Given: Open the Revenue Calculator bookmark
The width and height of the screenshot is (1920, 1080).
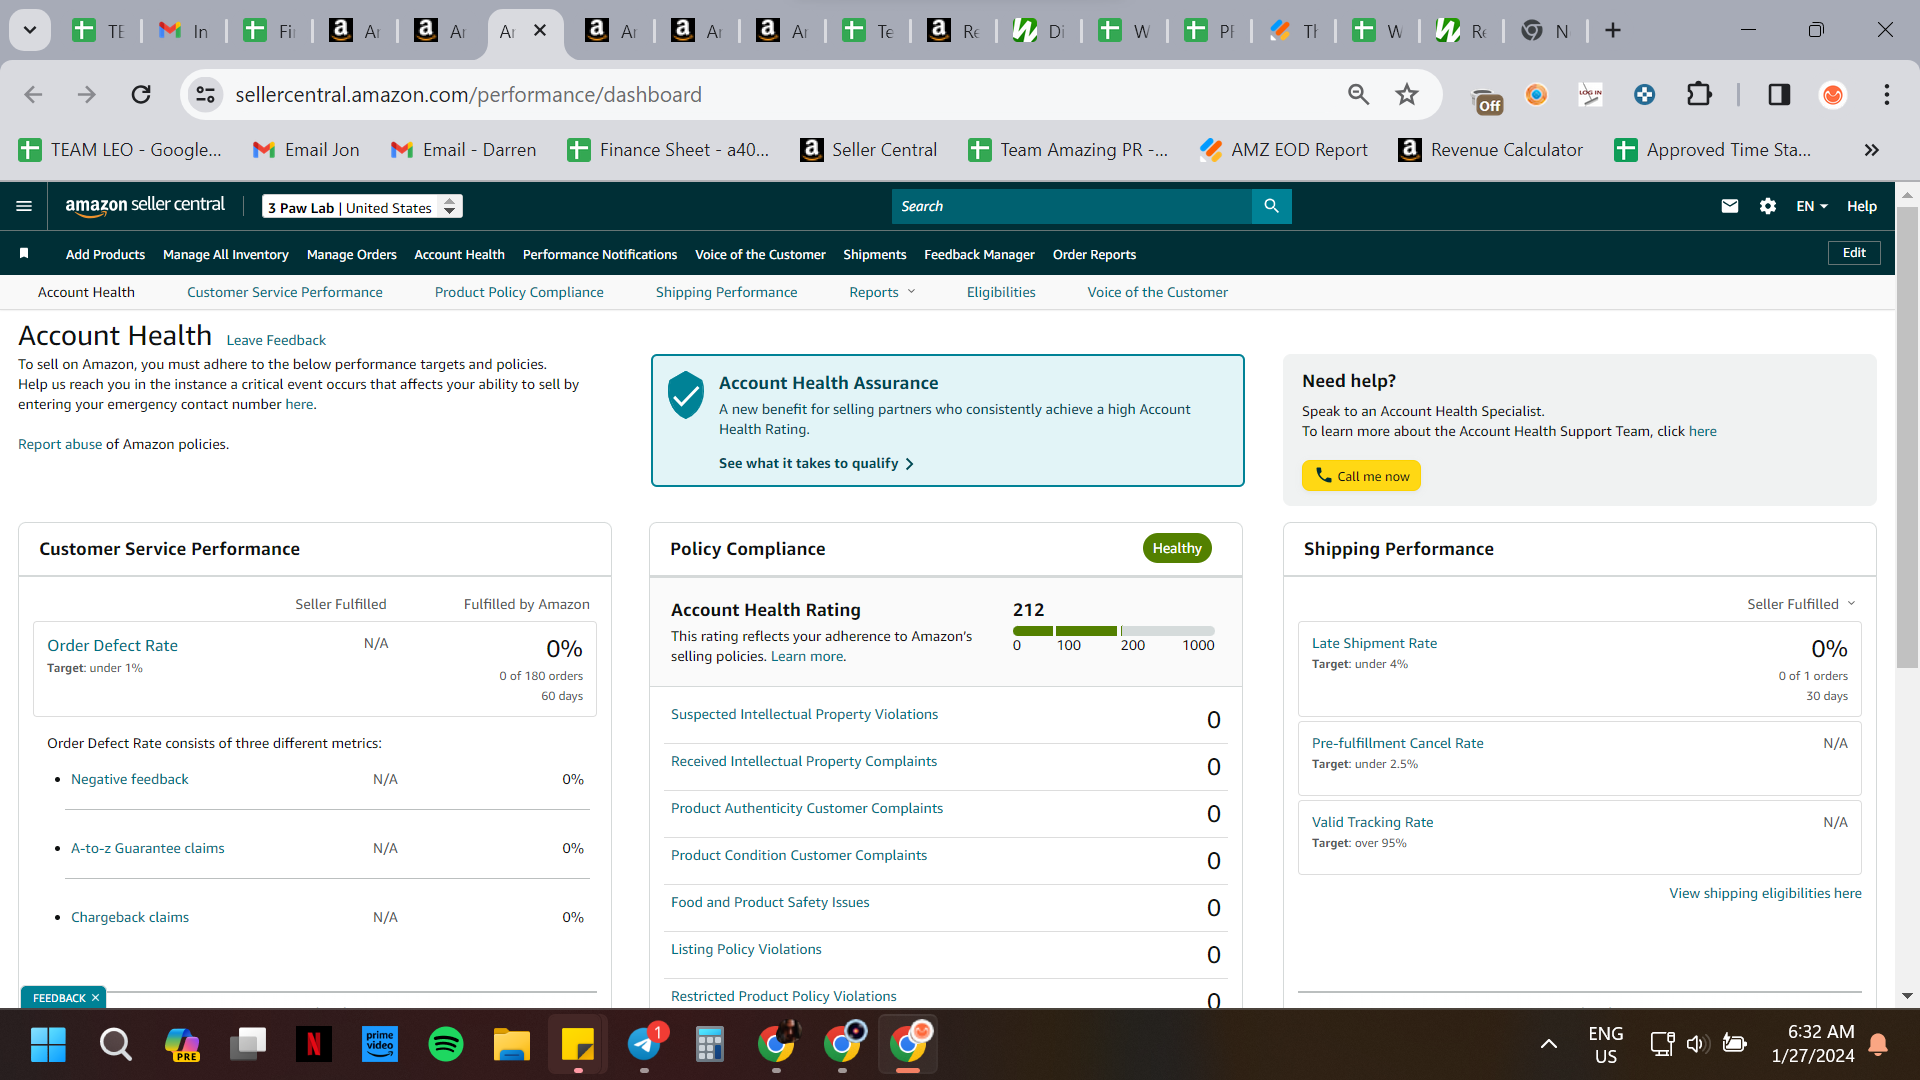Looking at the screenshot, I should click(x=1490, y=150).
